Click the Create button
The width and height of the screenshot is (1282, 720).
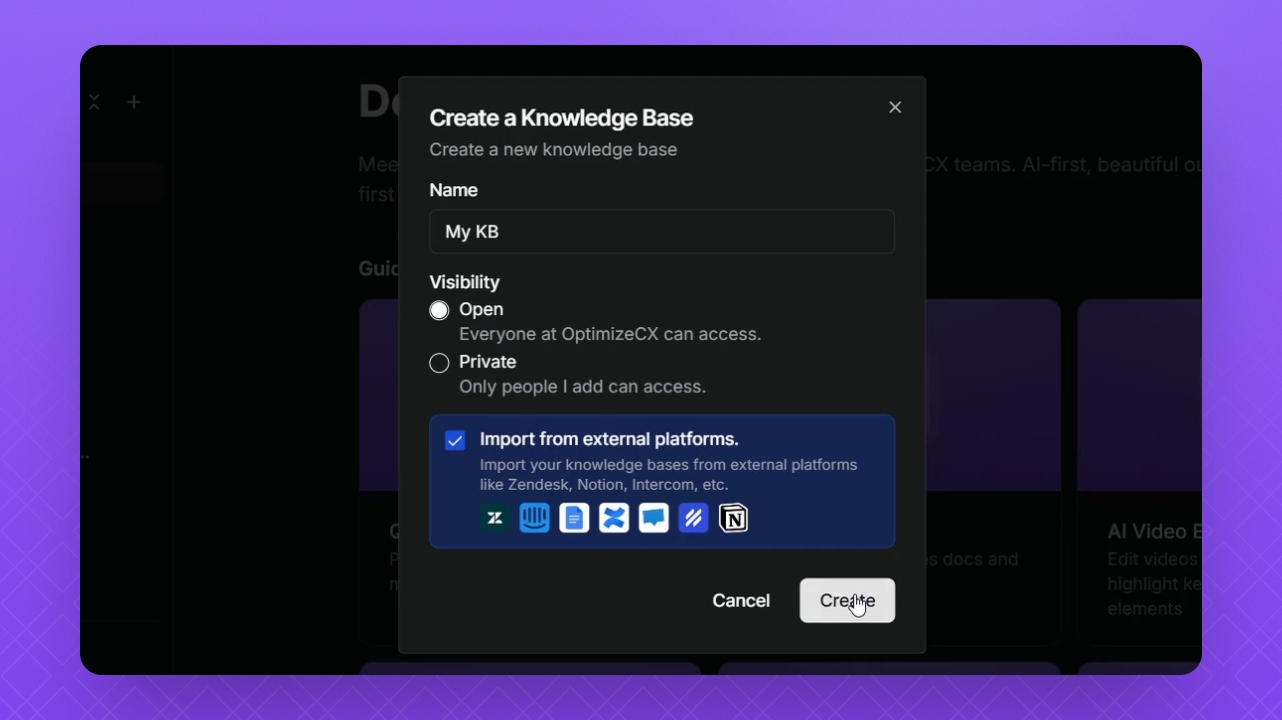pyautogui.click(x=847, y=600)
